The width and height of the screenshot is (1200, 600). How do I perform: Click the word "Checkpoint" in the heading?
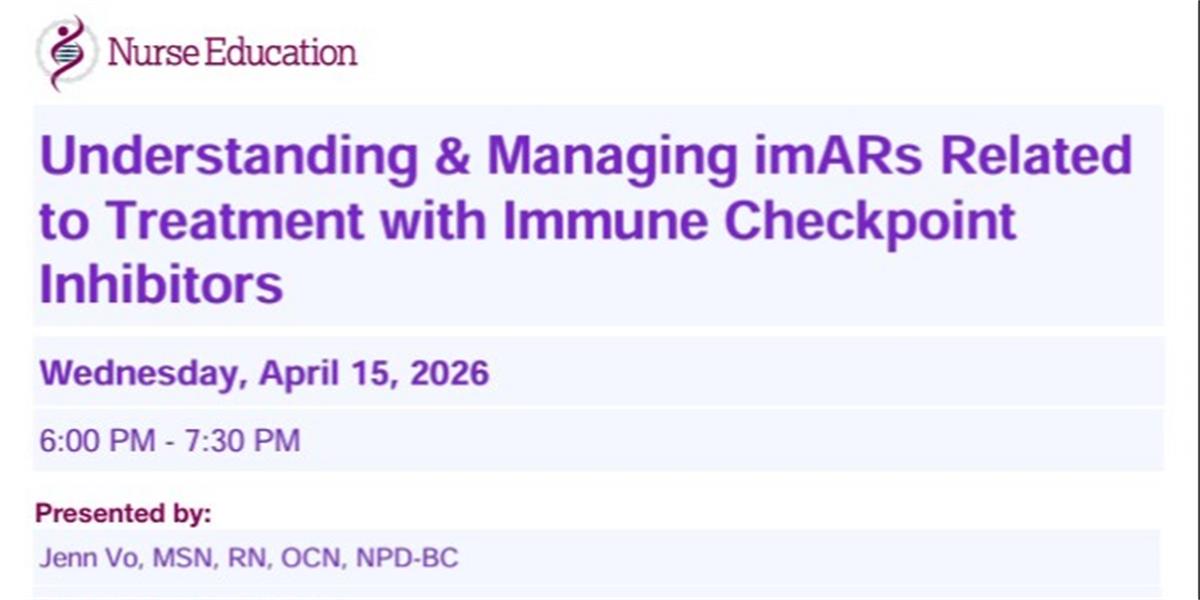(x=869, y=221)
